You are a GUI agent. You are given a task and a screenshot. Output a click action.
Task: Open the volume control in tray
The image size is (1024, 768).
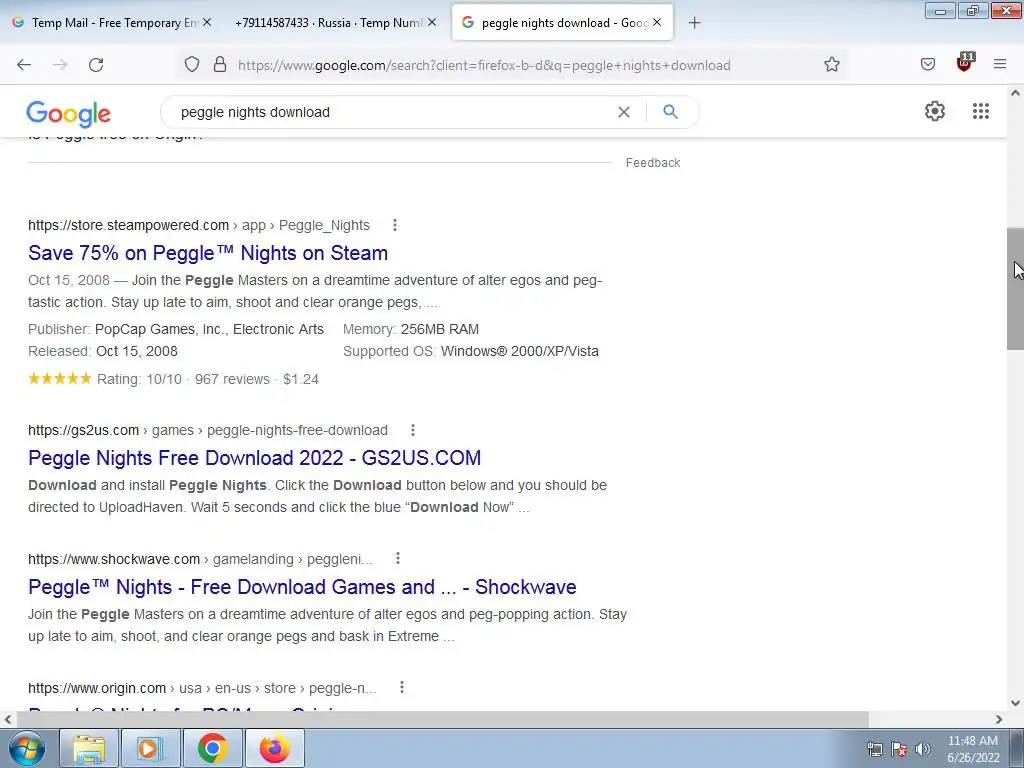tap(922, 748)
